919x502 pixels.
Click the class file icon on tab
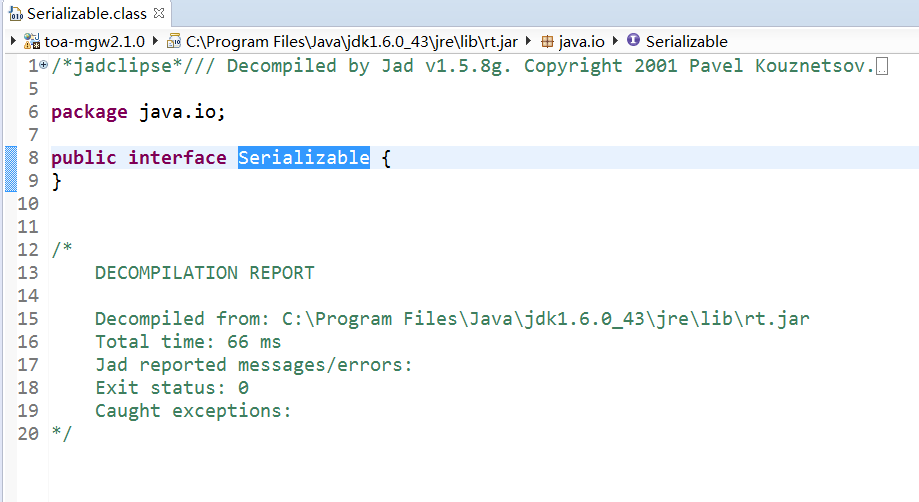(x=16, y=13)
